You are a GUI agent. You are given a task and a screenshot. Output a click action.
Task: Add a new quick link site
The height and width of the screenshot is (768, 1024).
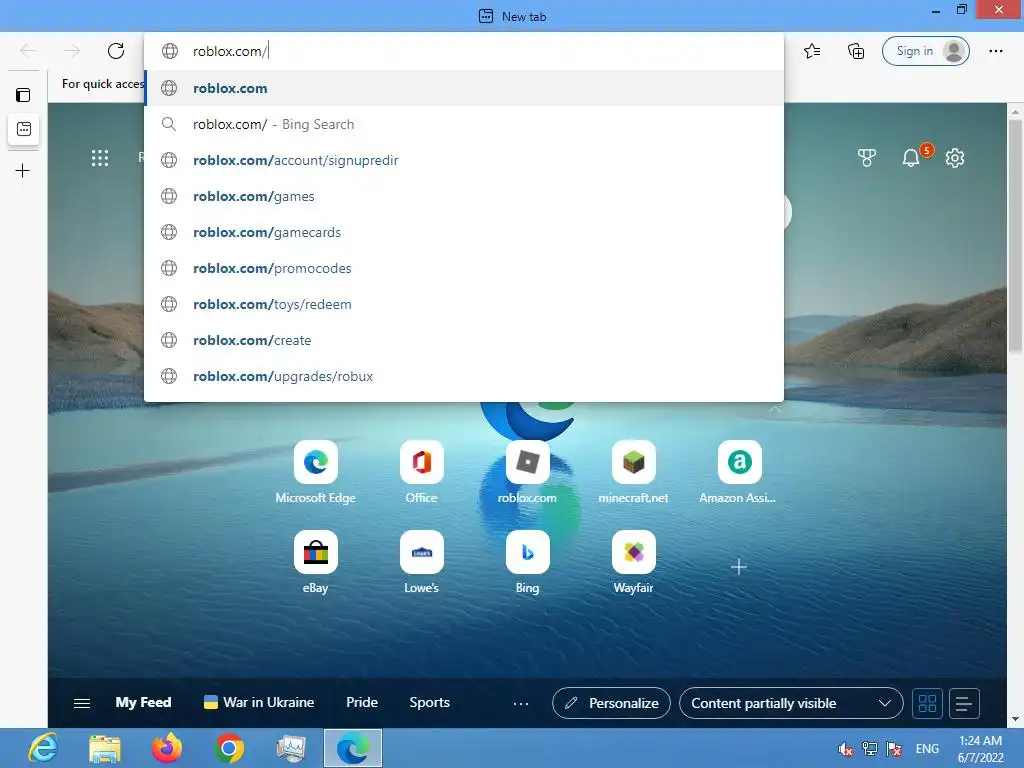click(739, 567)
